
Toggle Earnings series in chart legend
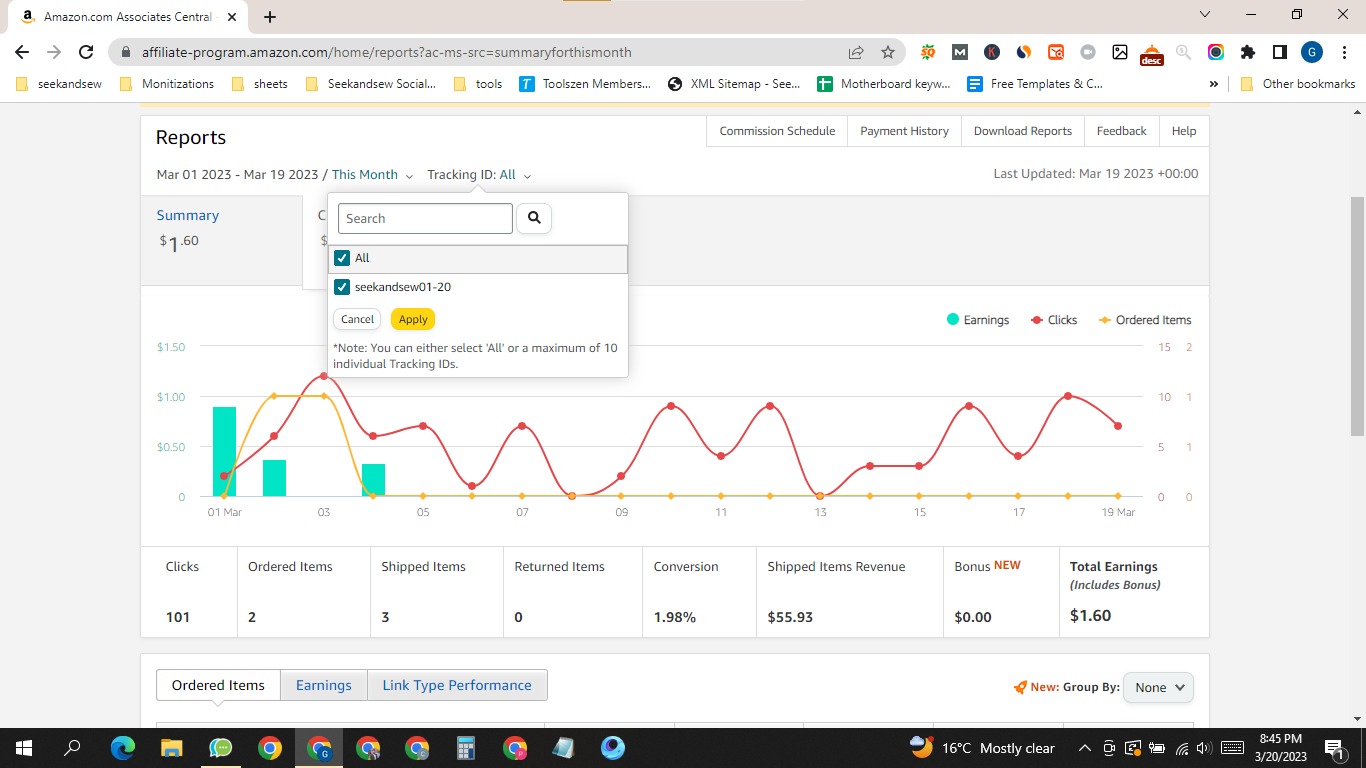coord(977,320)
